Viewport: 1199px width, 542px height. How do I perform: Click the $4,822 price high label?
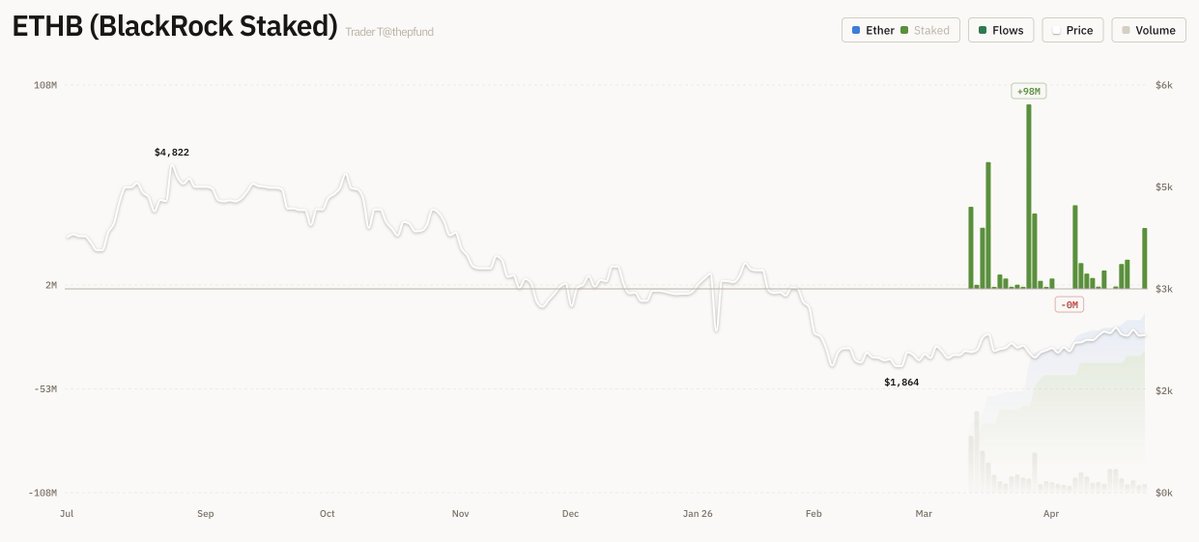tap(171, 152)
